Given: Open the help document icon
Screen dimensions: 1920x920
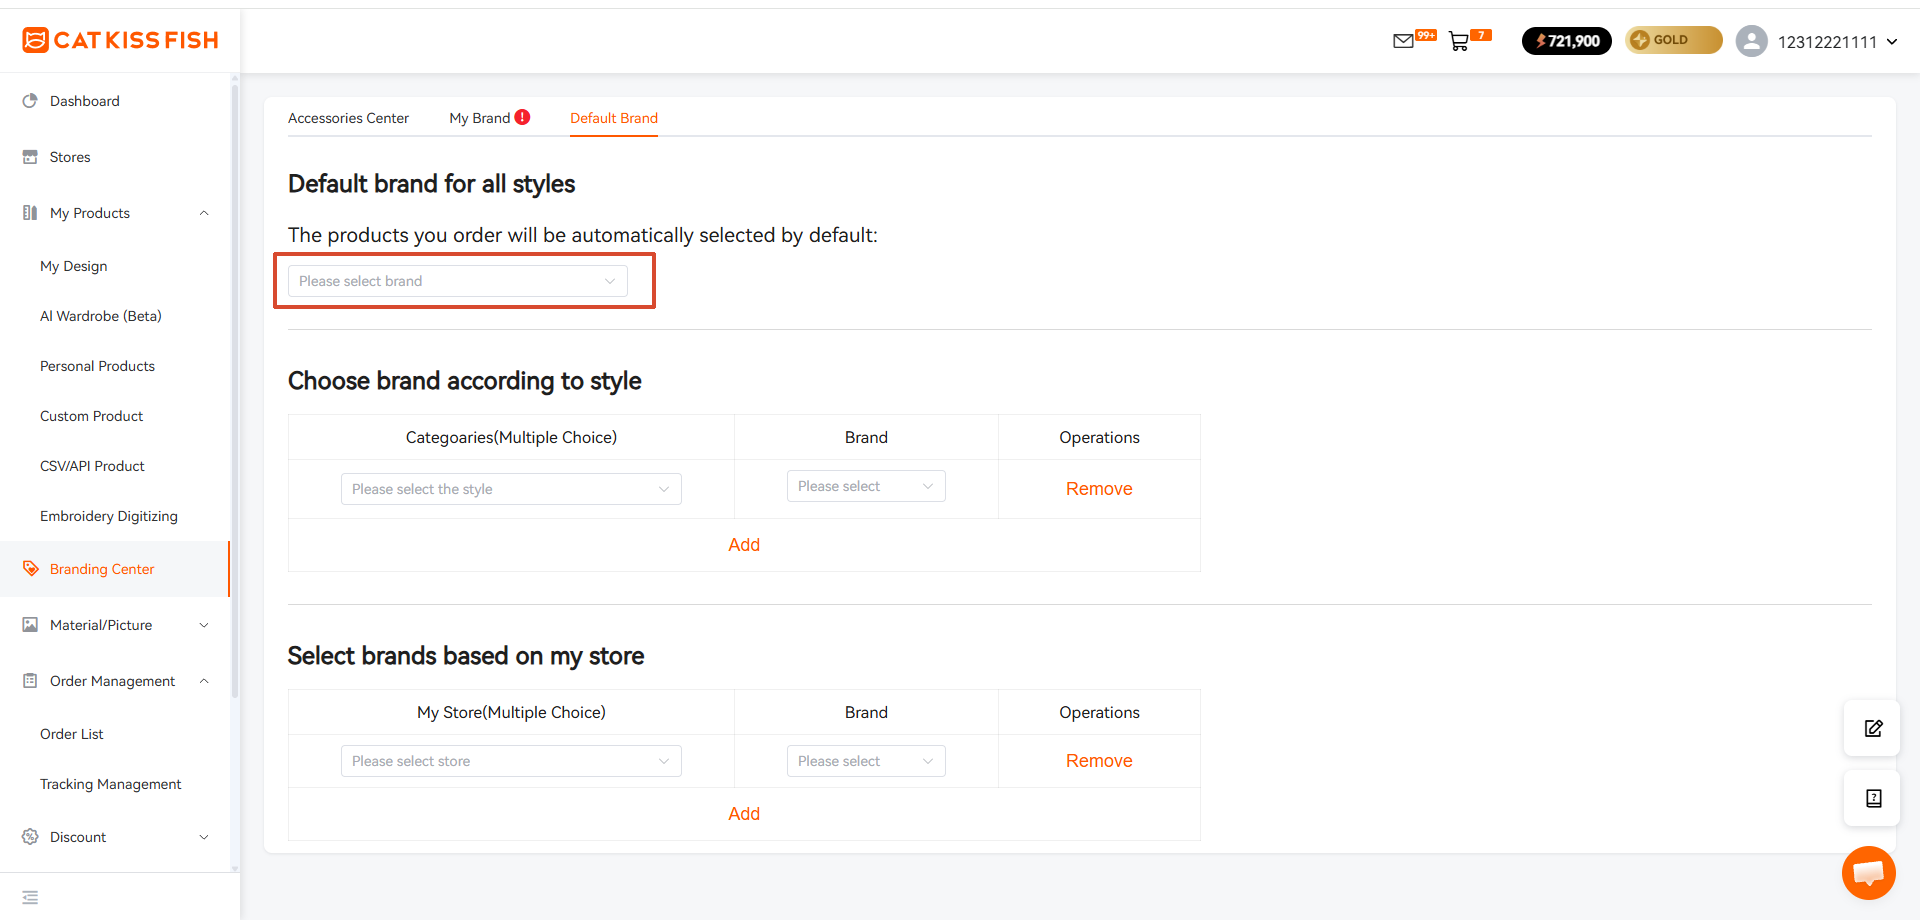Looking at the screenshot, I should click(1873, 798).
